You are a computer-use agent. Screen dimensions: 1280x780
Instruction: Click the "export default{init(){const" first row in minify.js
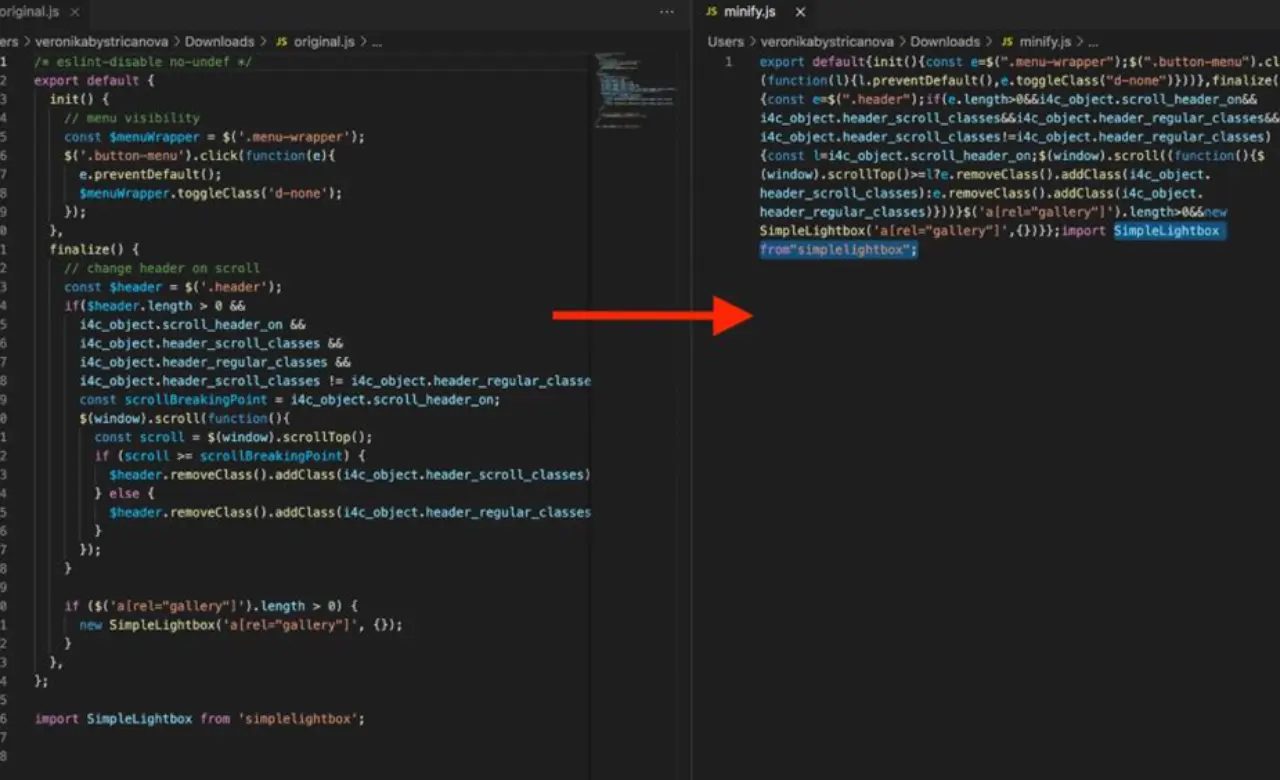[x=1019, y=62]
